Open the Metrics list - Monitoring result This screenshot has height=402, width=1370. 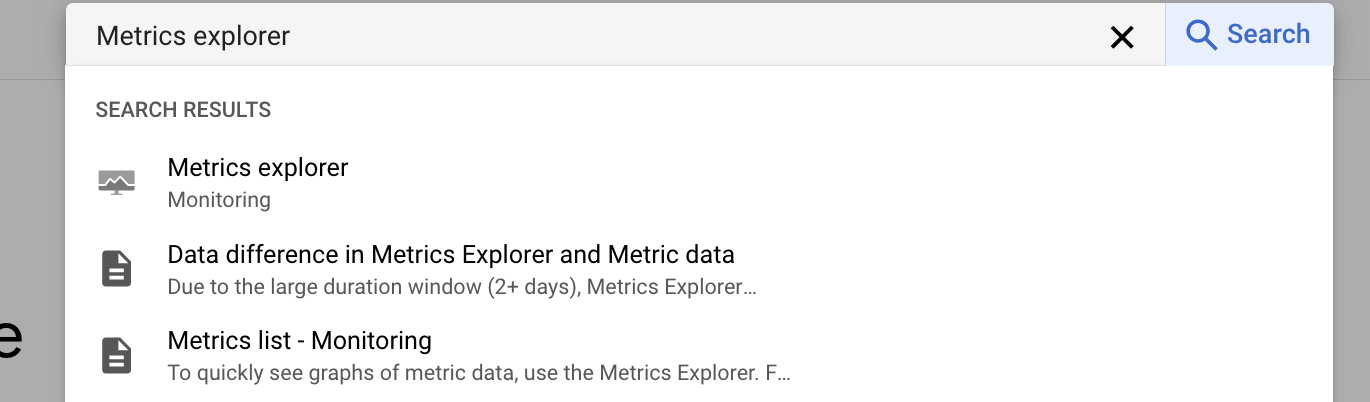click(x=300, y=341)
